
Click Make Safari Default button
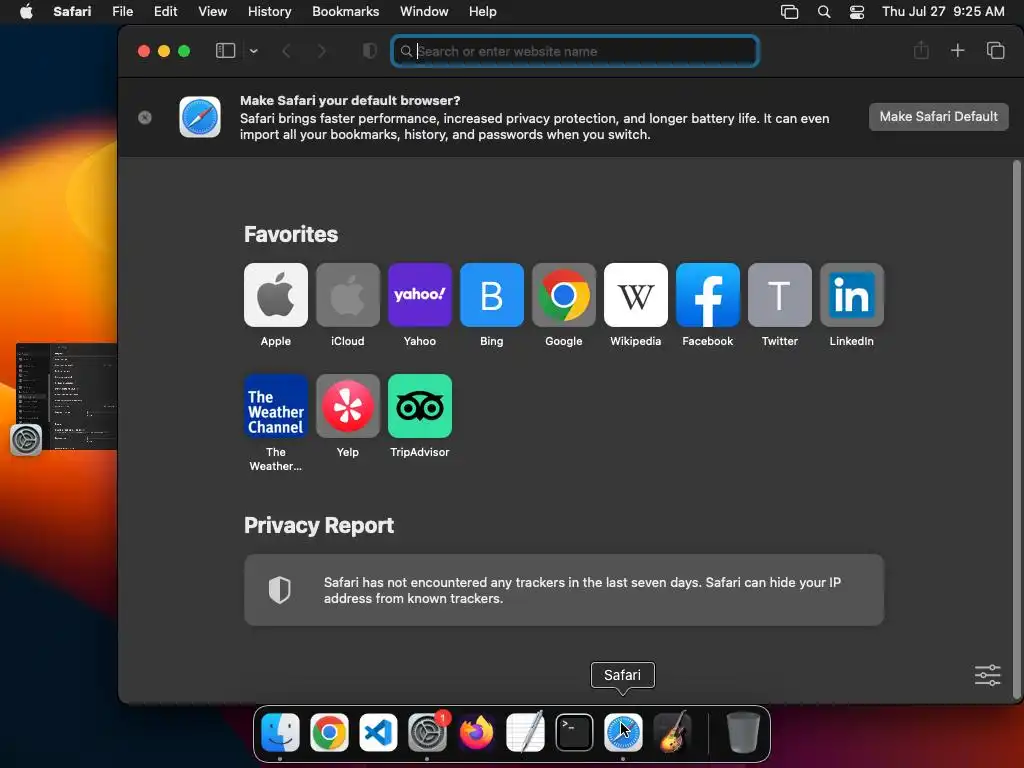click(x=938, y=116)
